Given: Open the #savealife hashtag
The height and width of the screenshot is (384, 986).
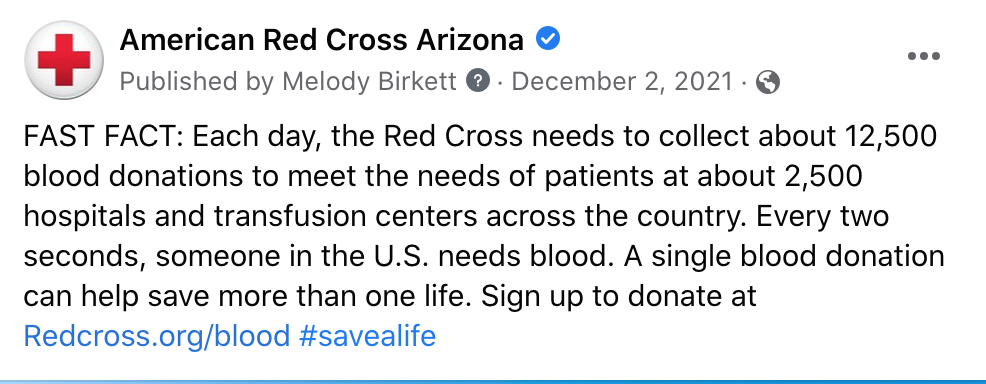Looking at the screenshot, I should (368, 336).
